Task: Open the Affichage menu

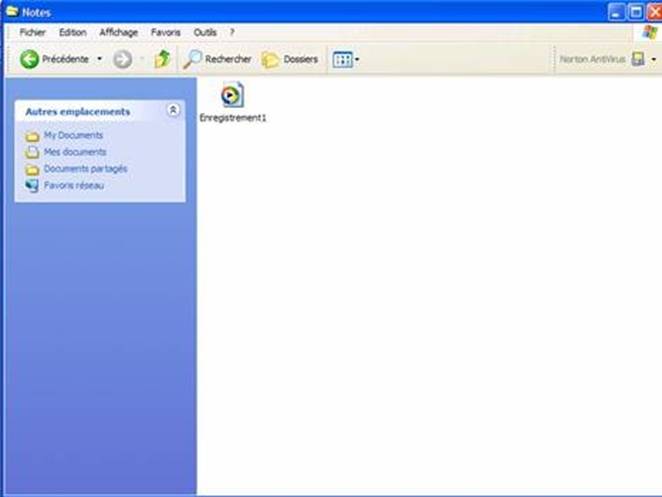Action: point(118,33)
